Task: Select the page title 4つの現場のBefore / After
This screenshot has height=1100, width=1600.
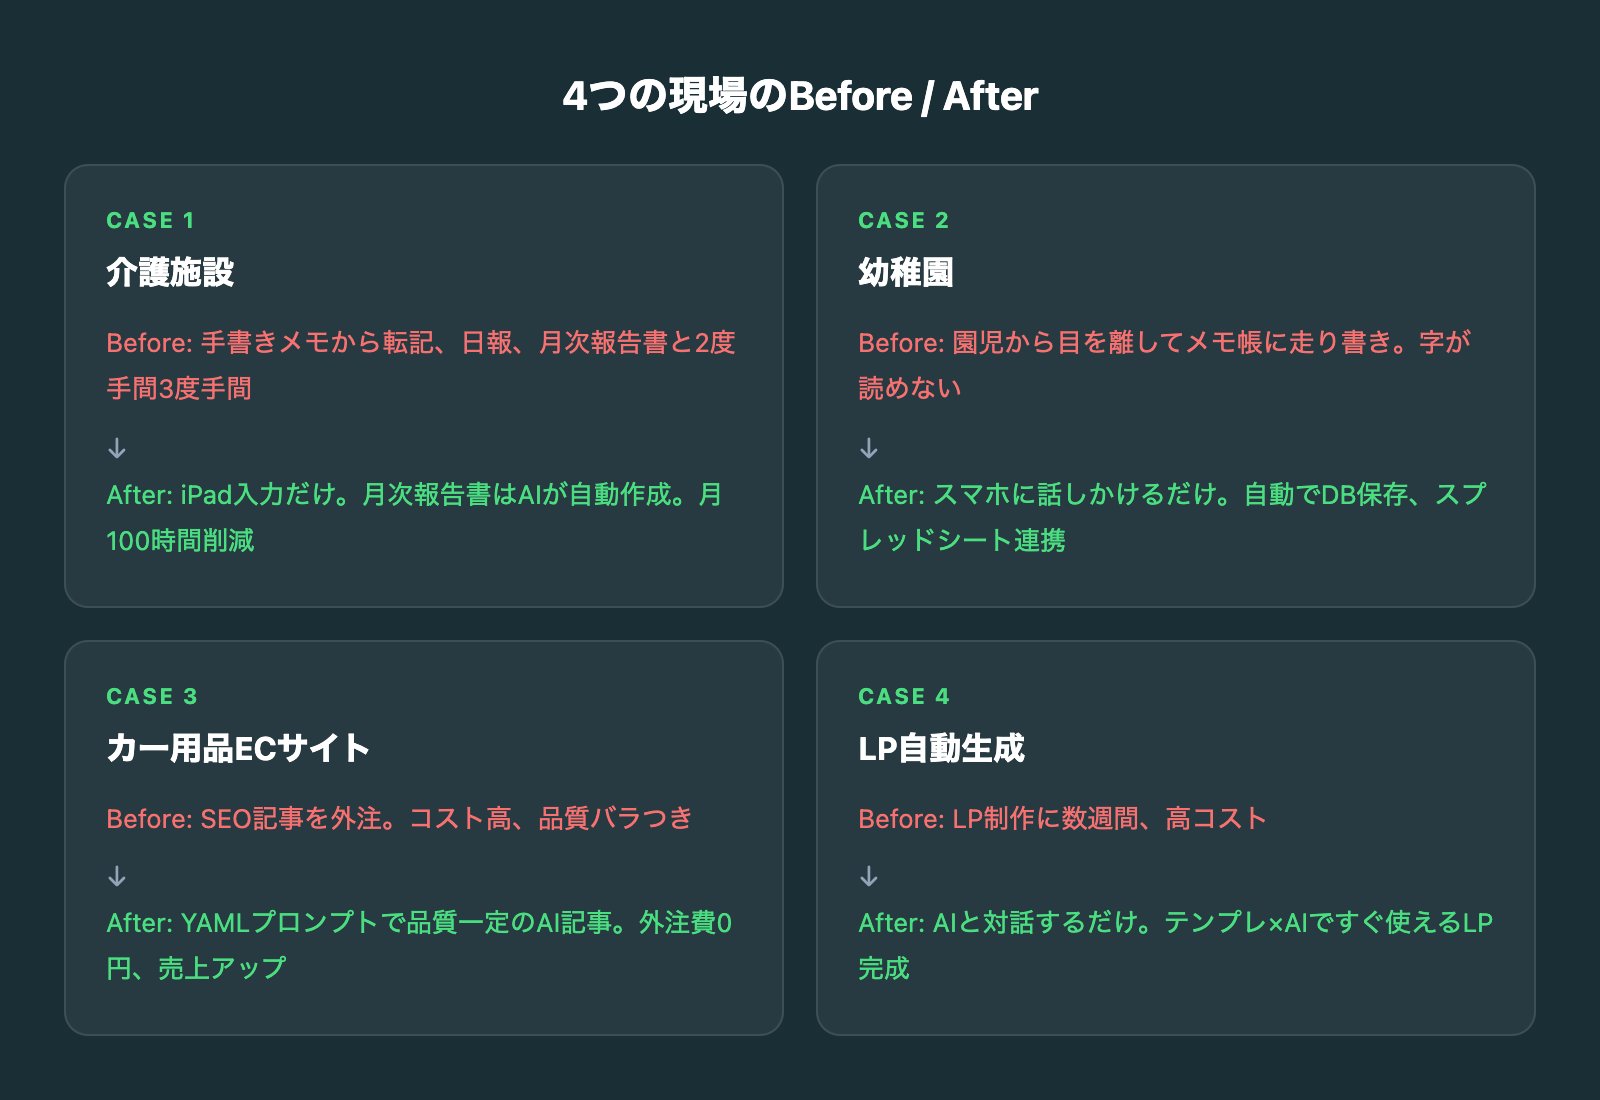Action: pyautogui.click(x=800, y=96)
